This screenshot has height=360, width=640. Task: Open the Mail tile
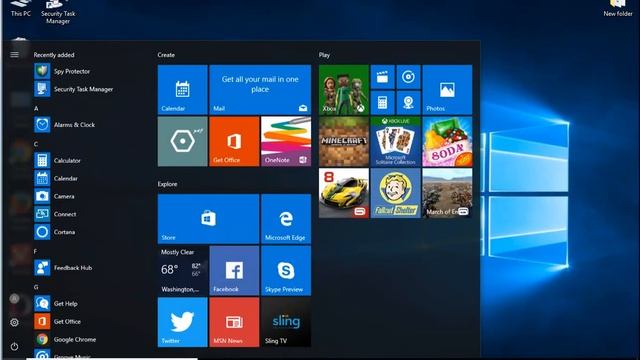coord(260,89)
